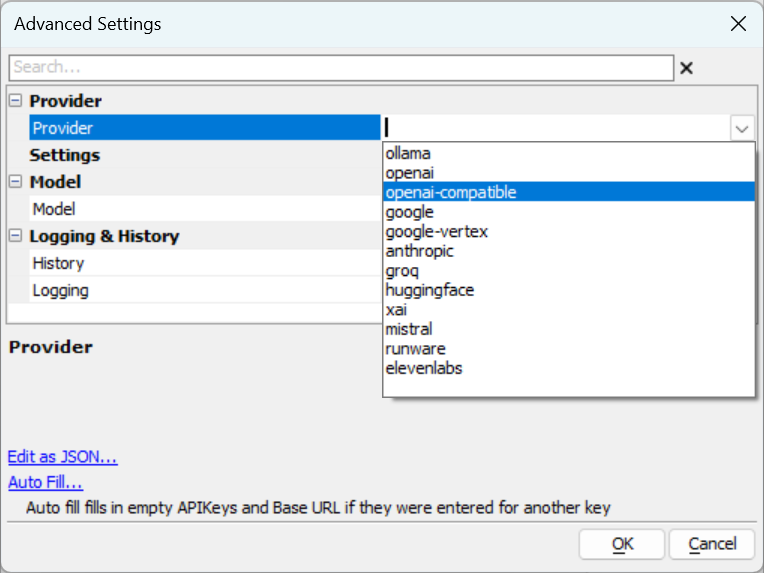Screen dimensions: 764x573
Task: Pick groq in the dropdown list
Action: coord(569,270)
